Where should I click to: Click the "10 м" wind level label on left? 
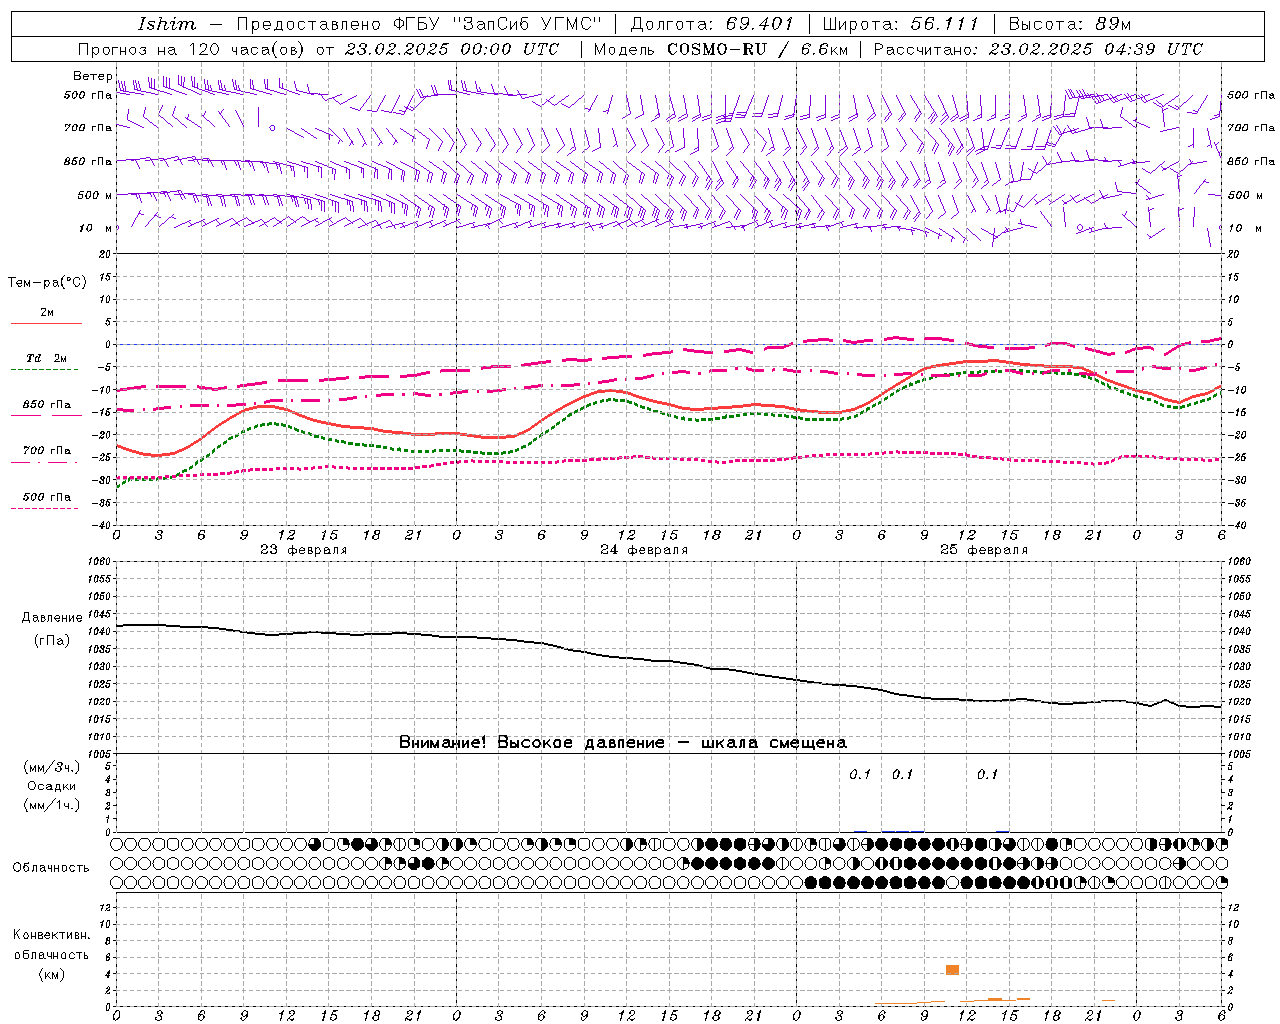pyautogui.click(x=95, y=228)
